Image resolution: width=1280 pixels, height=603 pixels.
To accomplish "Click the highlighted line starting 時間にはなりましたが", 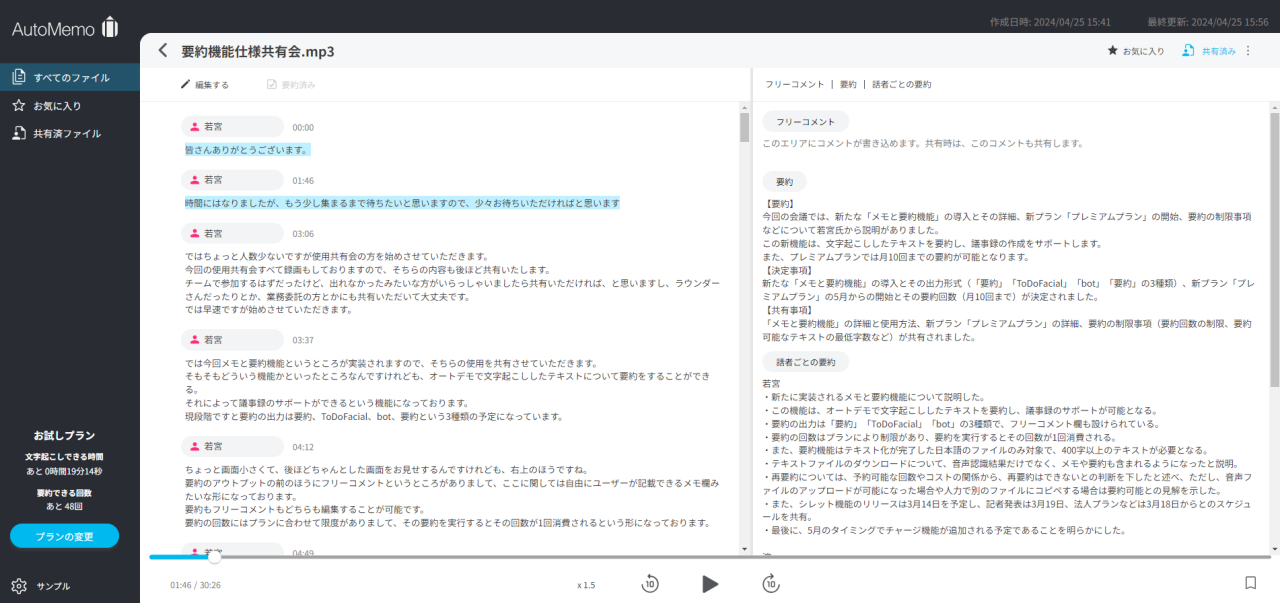I will coord(402,203).
